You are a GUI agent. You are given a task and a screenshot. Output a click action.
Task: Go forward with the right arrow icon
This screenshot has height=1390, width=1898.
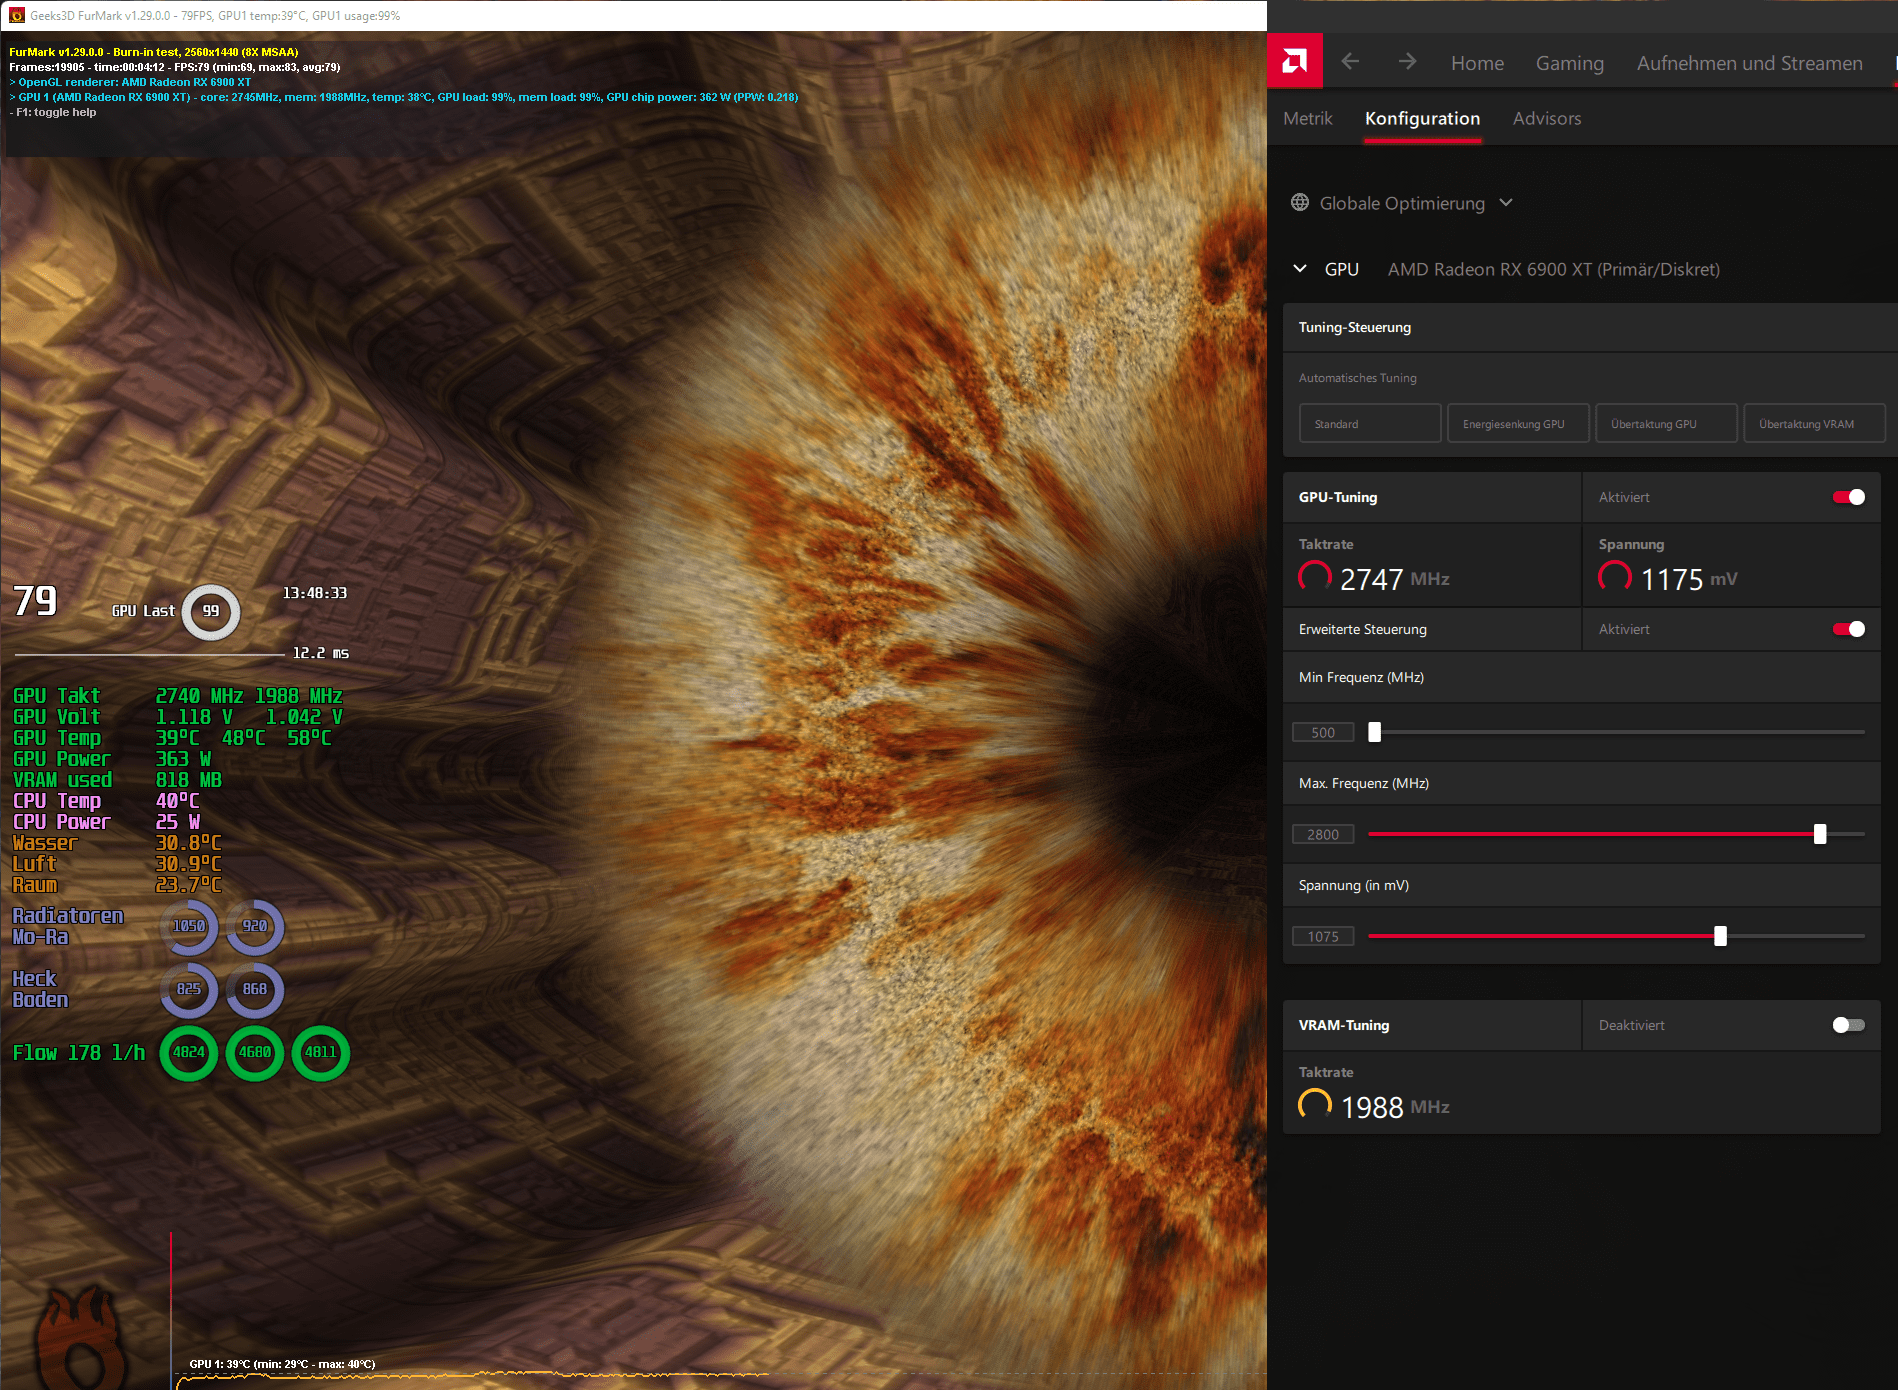[x=1407, y=62]
